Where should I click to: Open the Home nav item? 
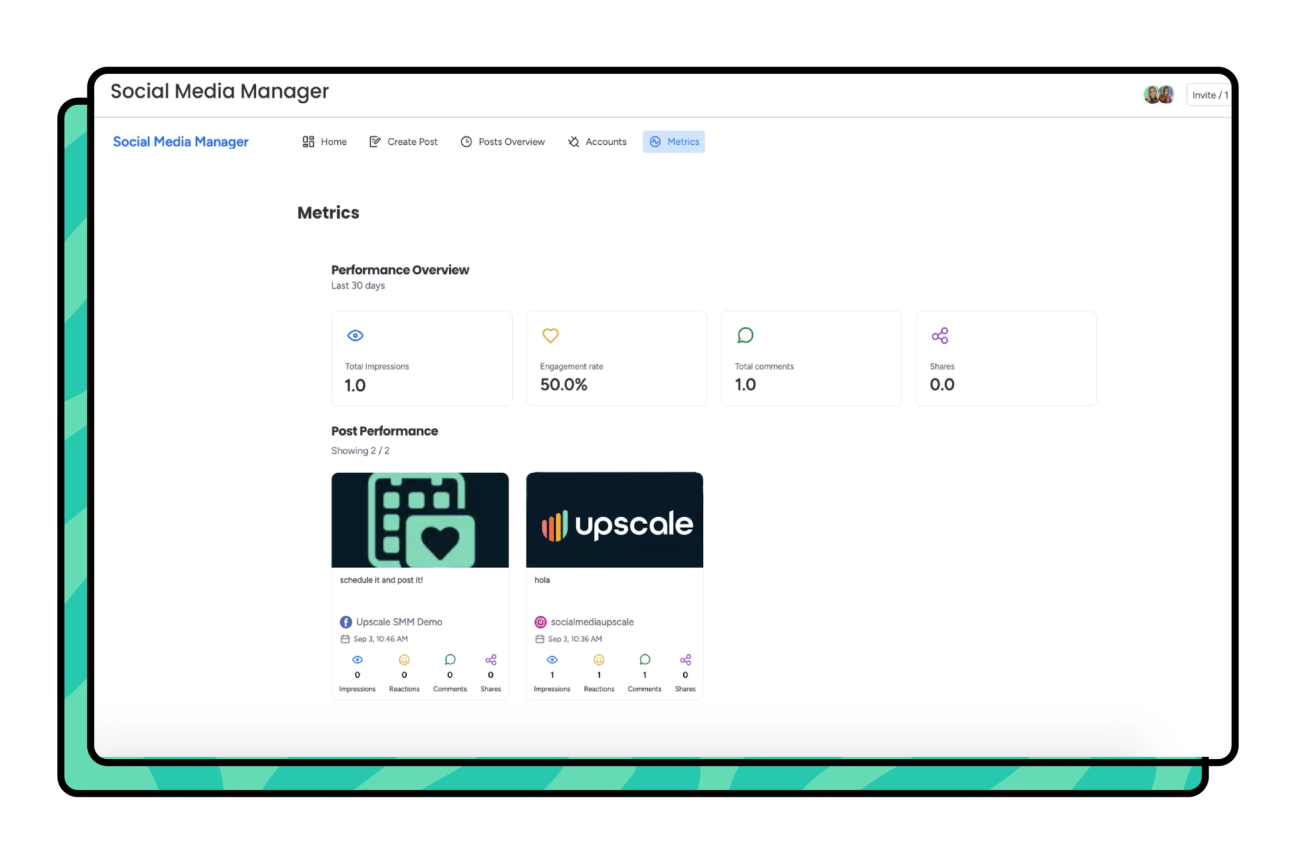[324, 142]
